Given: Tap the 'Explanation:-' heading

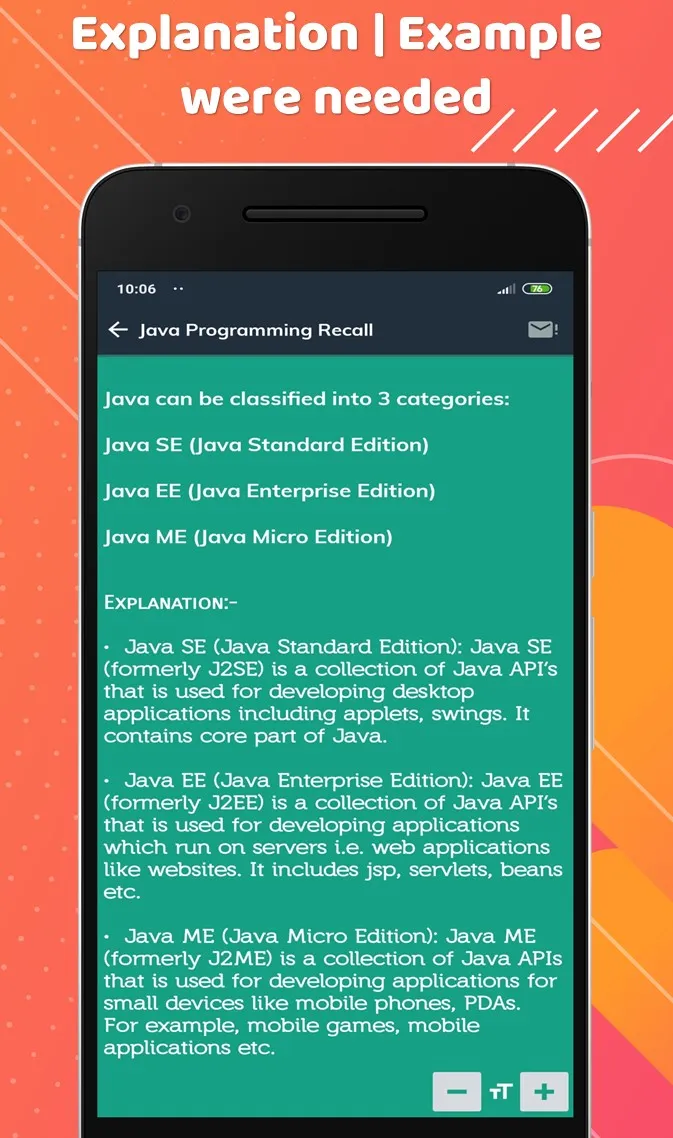Looking at the screenshot, I should 171,602.
